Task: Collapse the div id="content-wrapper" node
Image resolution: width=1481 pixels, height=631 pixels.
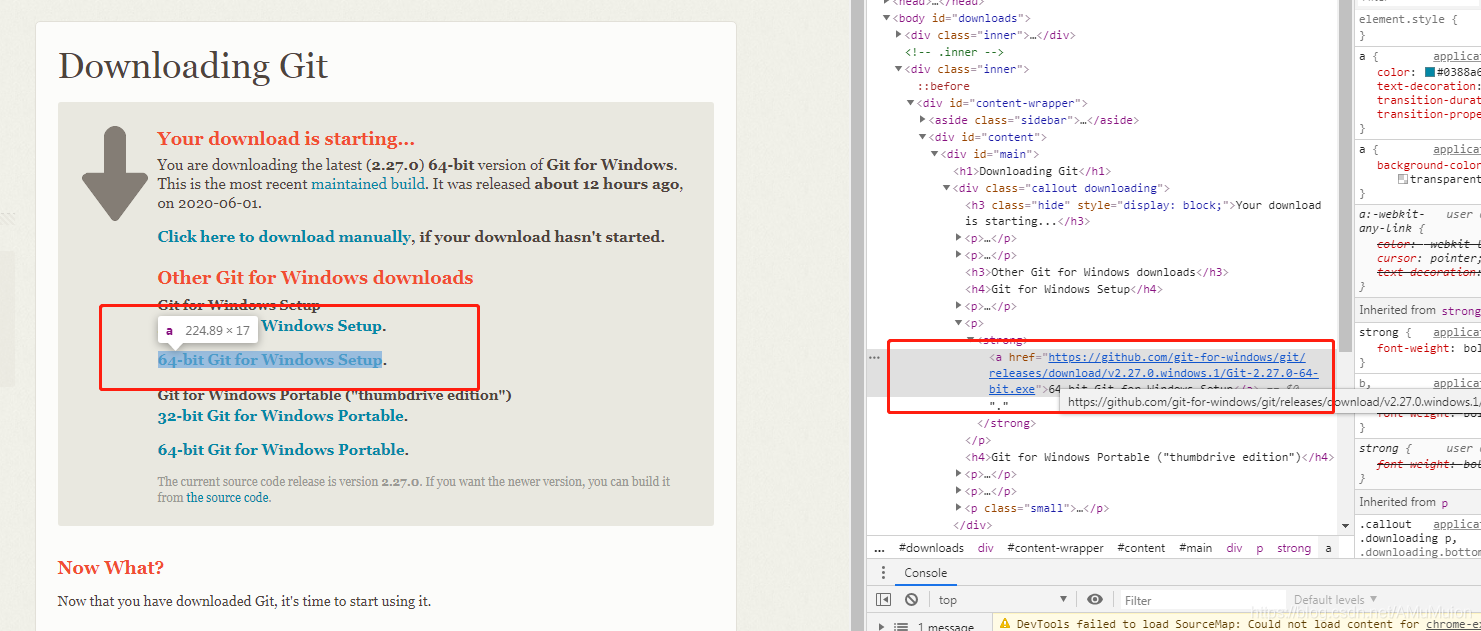Action: (910, 103)
